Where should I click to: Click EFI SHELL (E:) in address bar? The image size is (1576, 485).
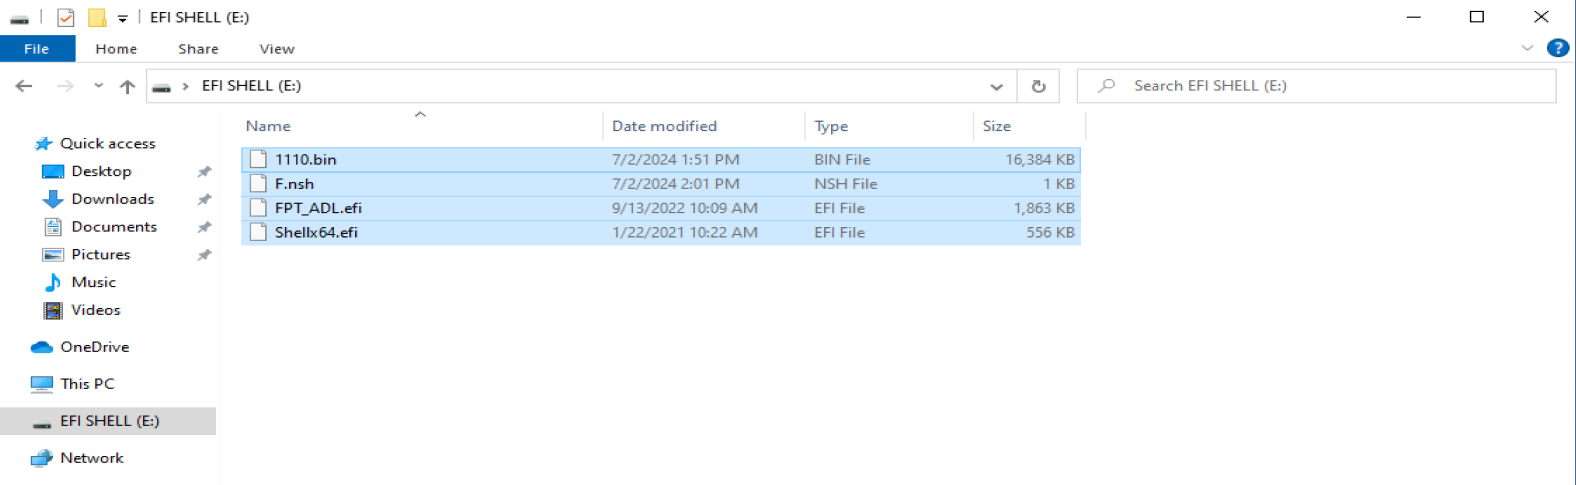pyautogui.click(x=251, y=85)
